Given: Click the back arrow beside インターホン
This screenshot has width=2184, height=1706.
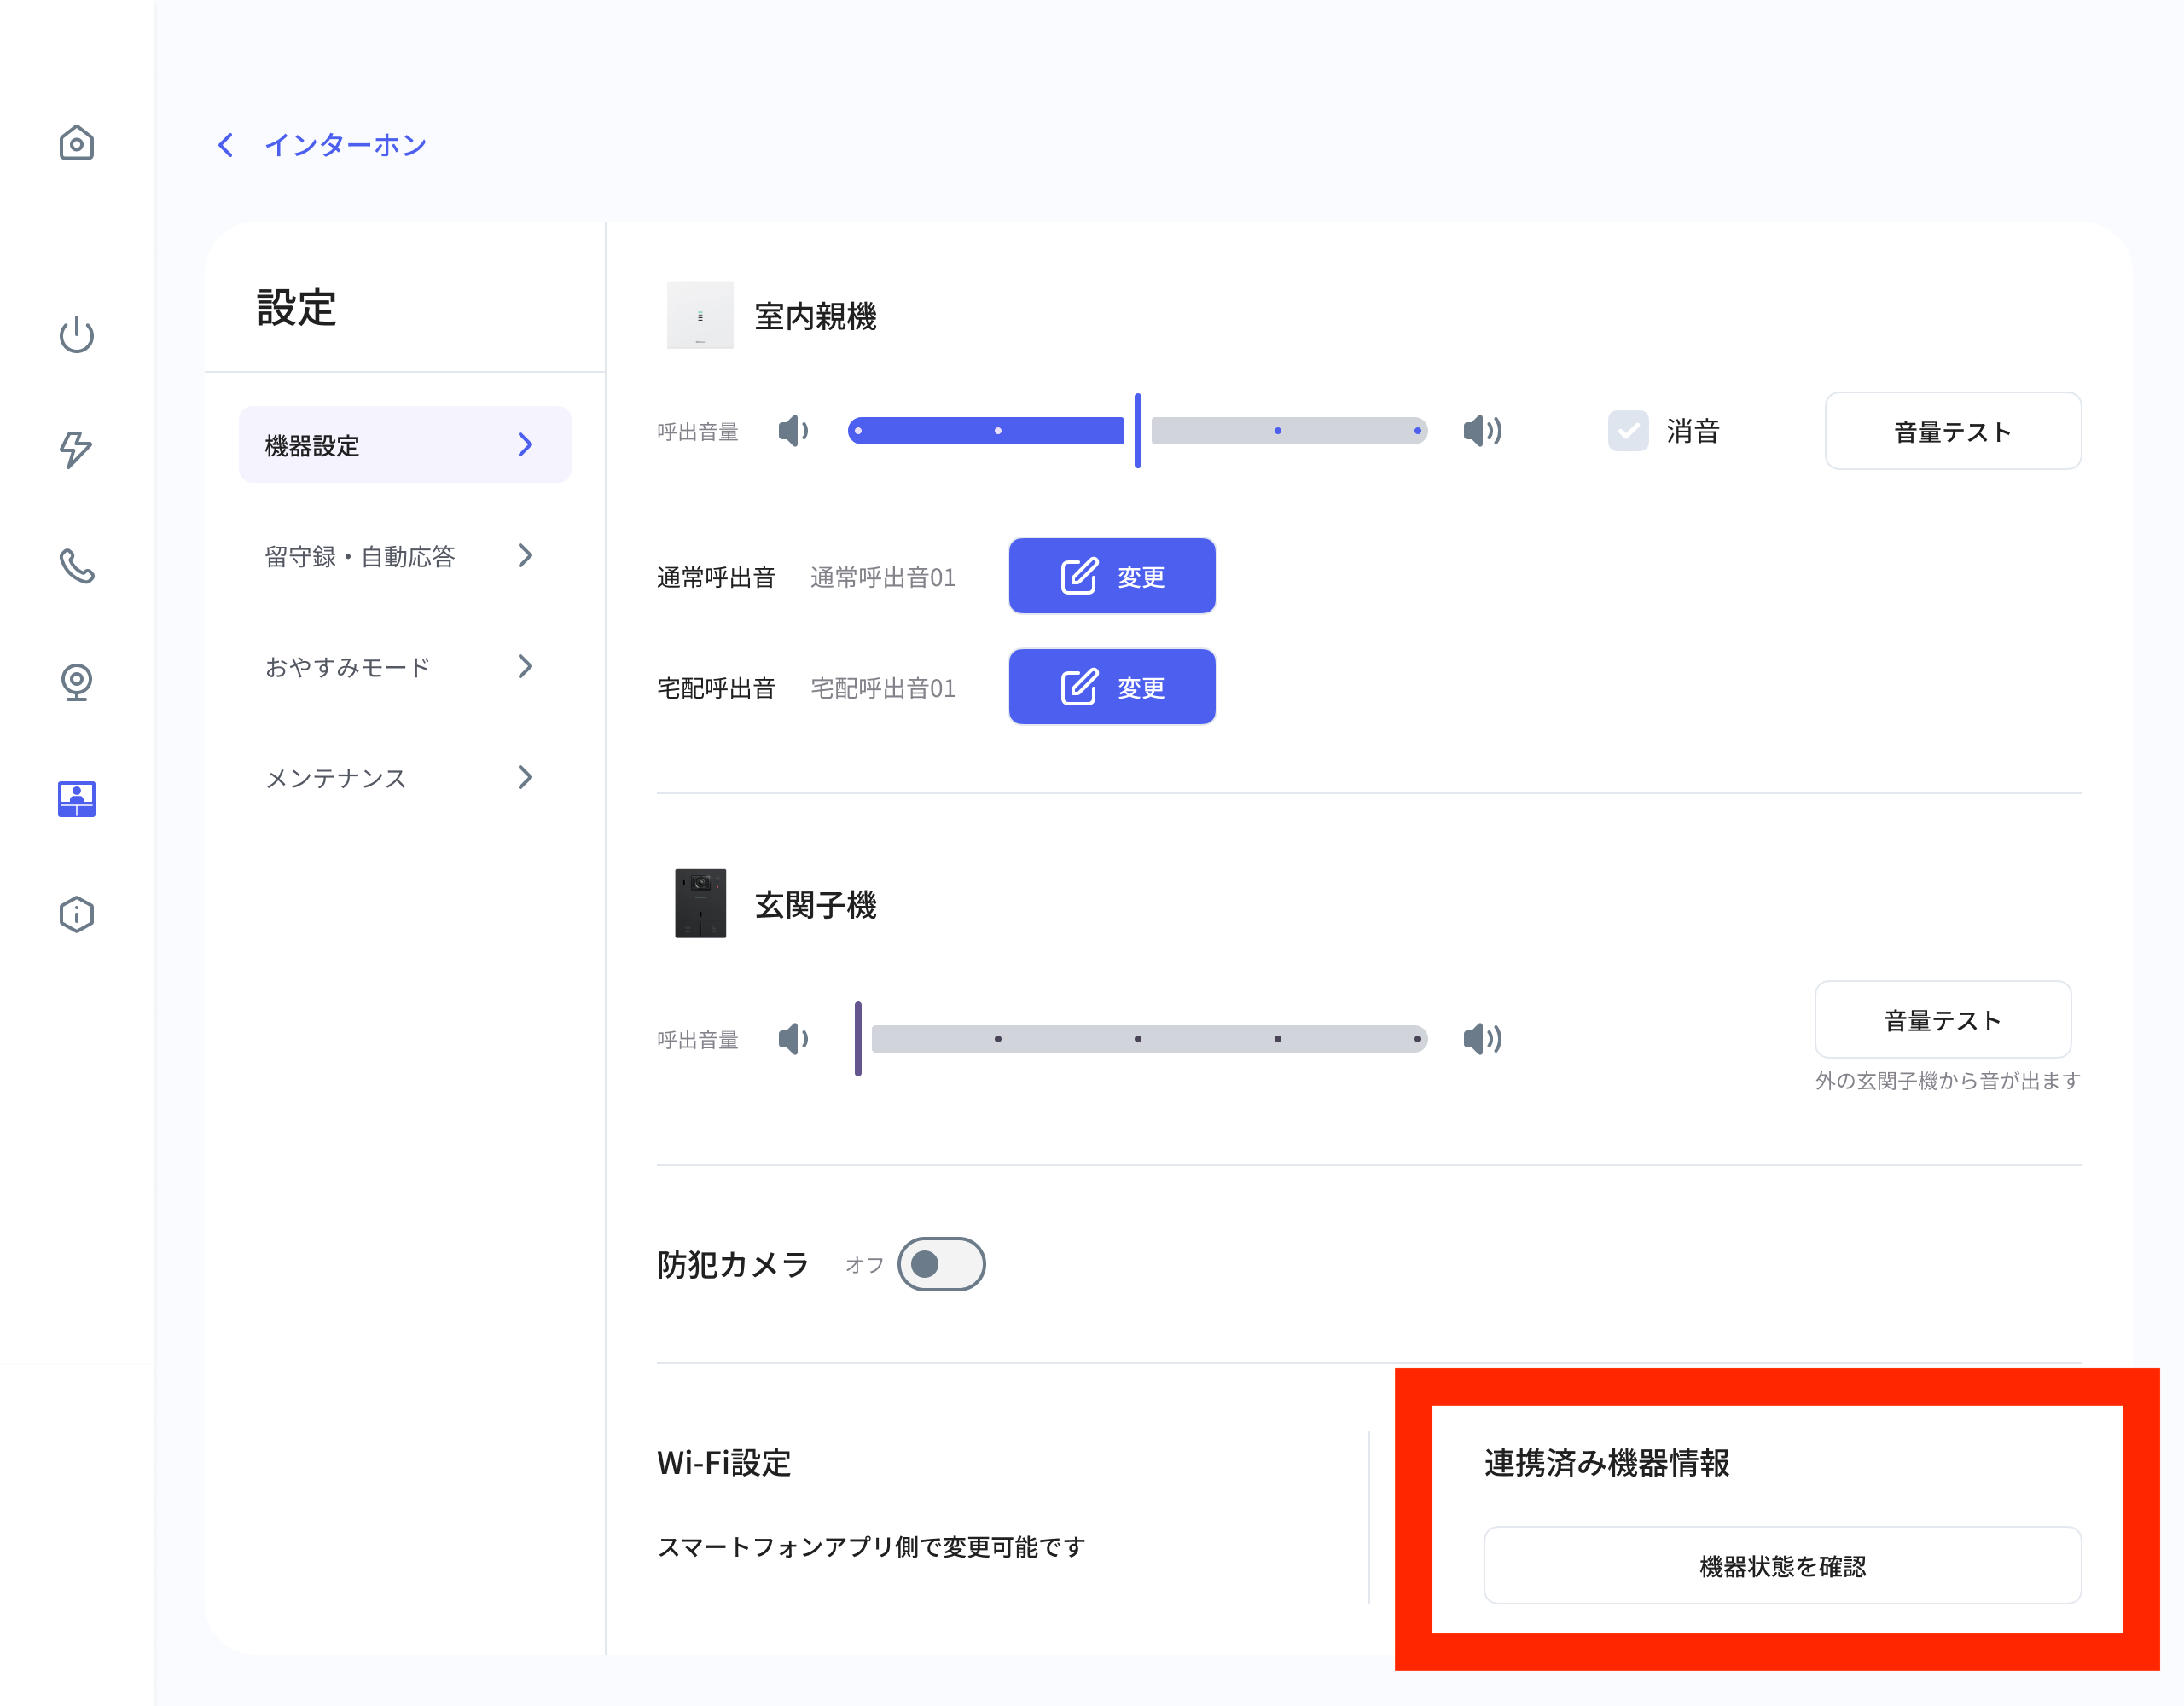Looking at the screenshot, I should pos(226,145).
